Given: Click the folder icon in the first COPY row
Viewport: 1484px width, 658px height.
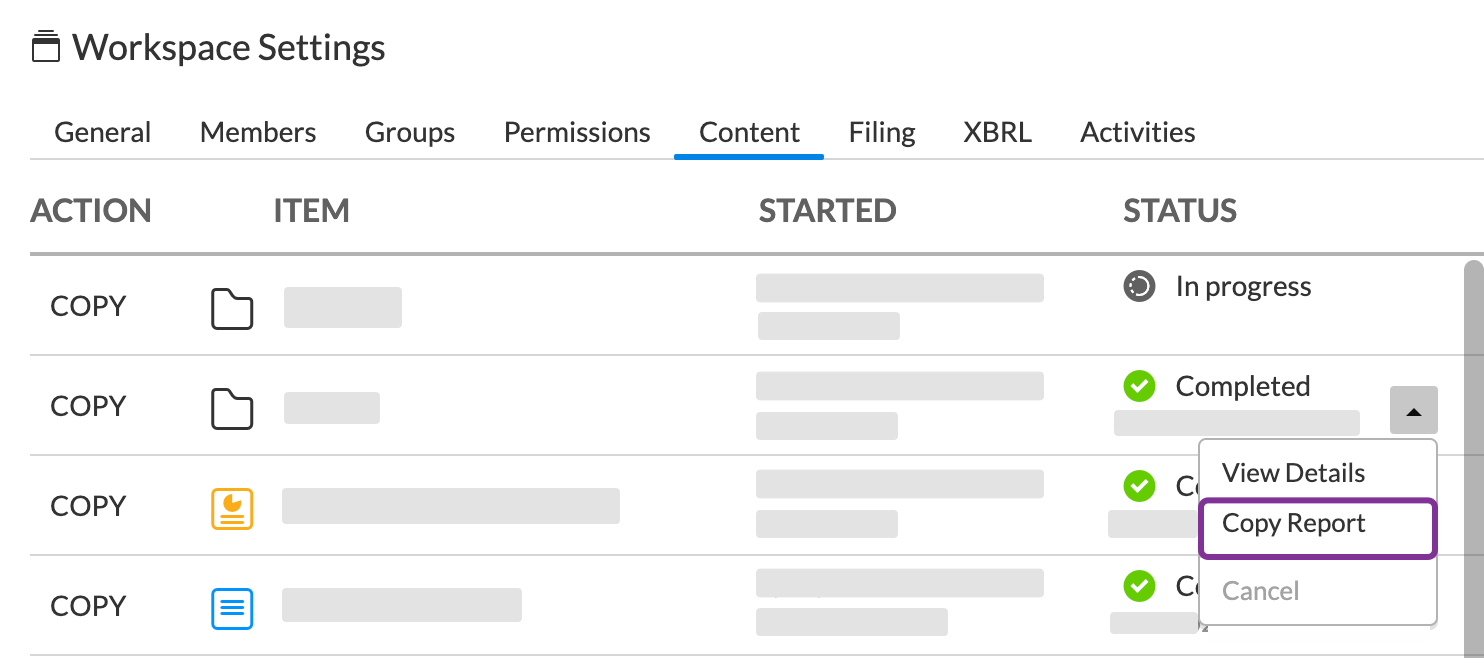Looking at the screenshot, I should [232, 308].
